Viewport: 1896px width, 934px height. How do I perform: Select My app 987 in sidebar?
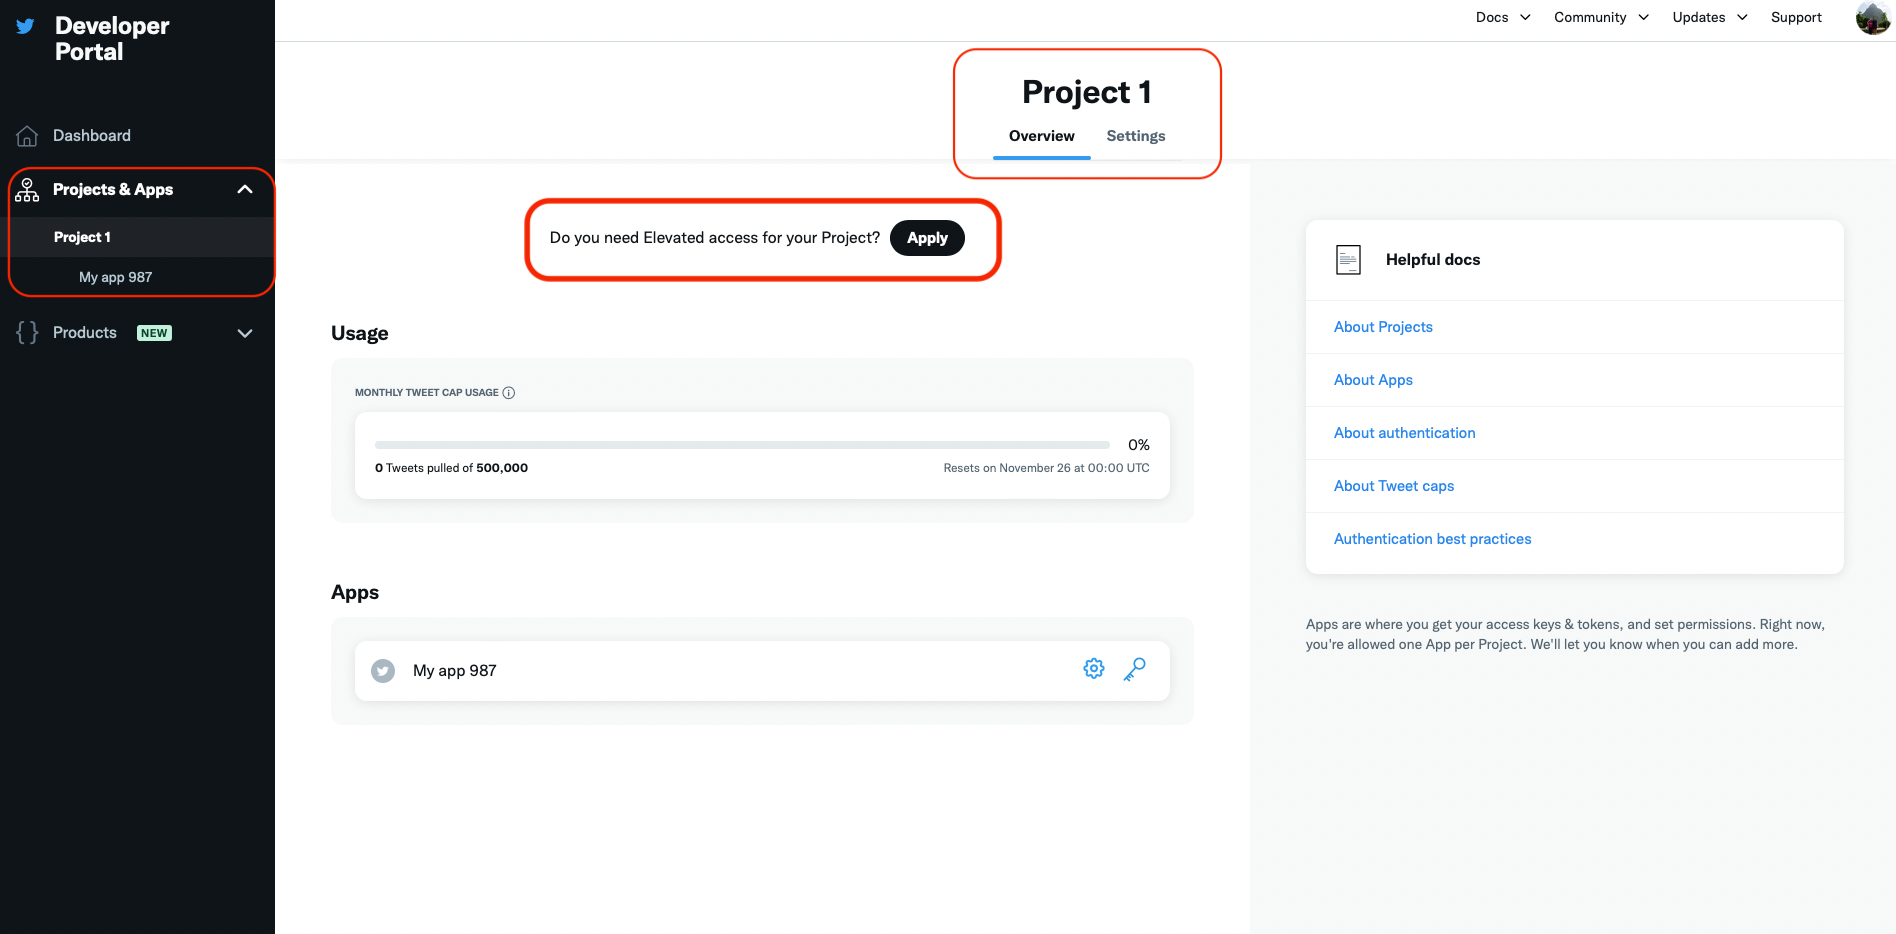[x=116, y=277]
